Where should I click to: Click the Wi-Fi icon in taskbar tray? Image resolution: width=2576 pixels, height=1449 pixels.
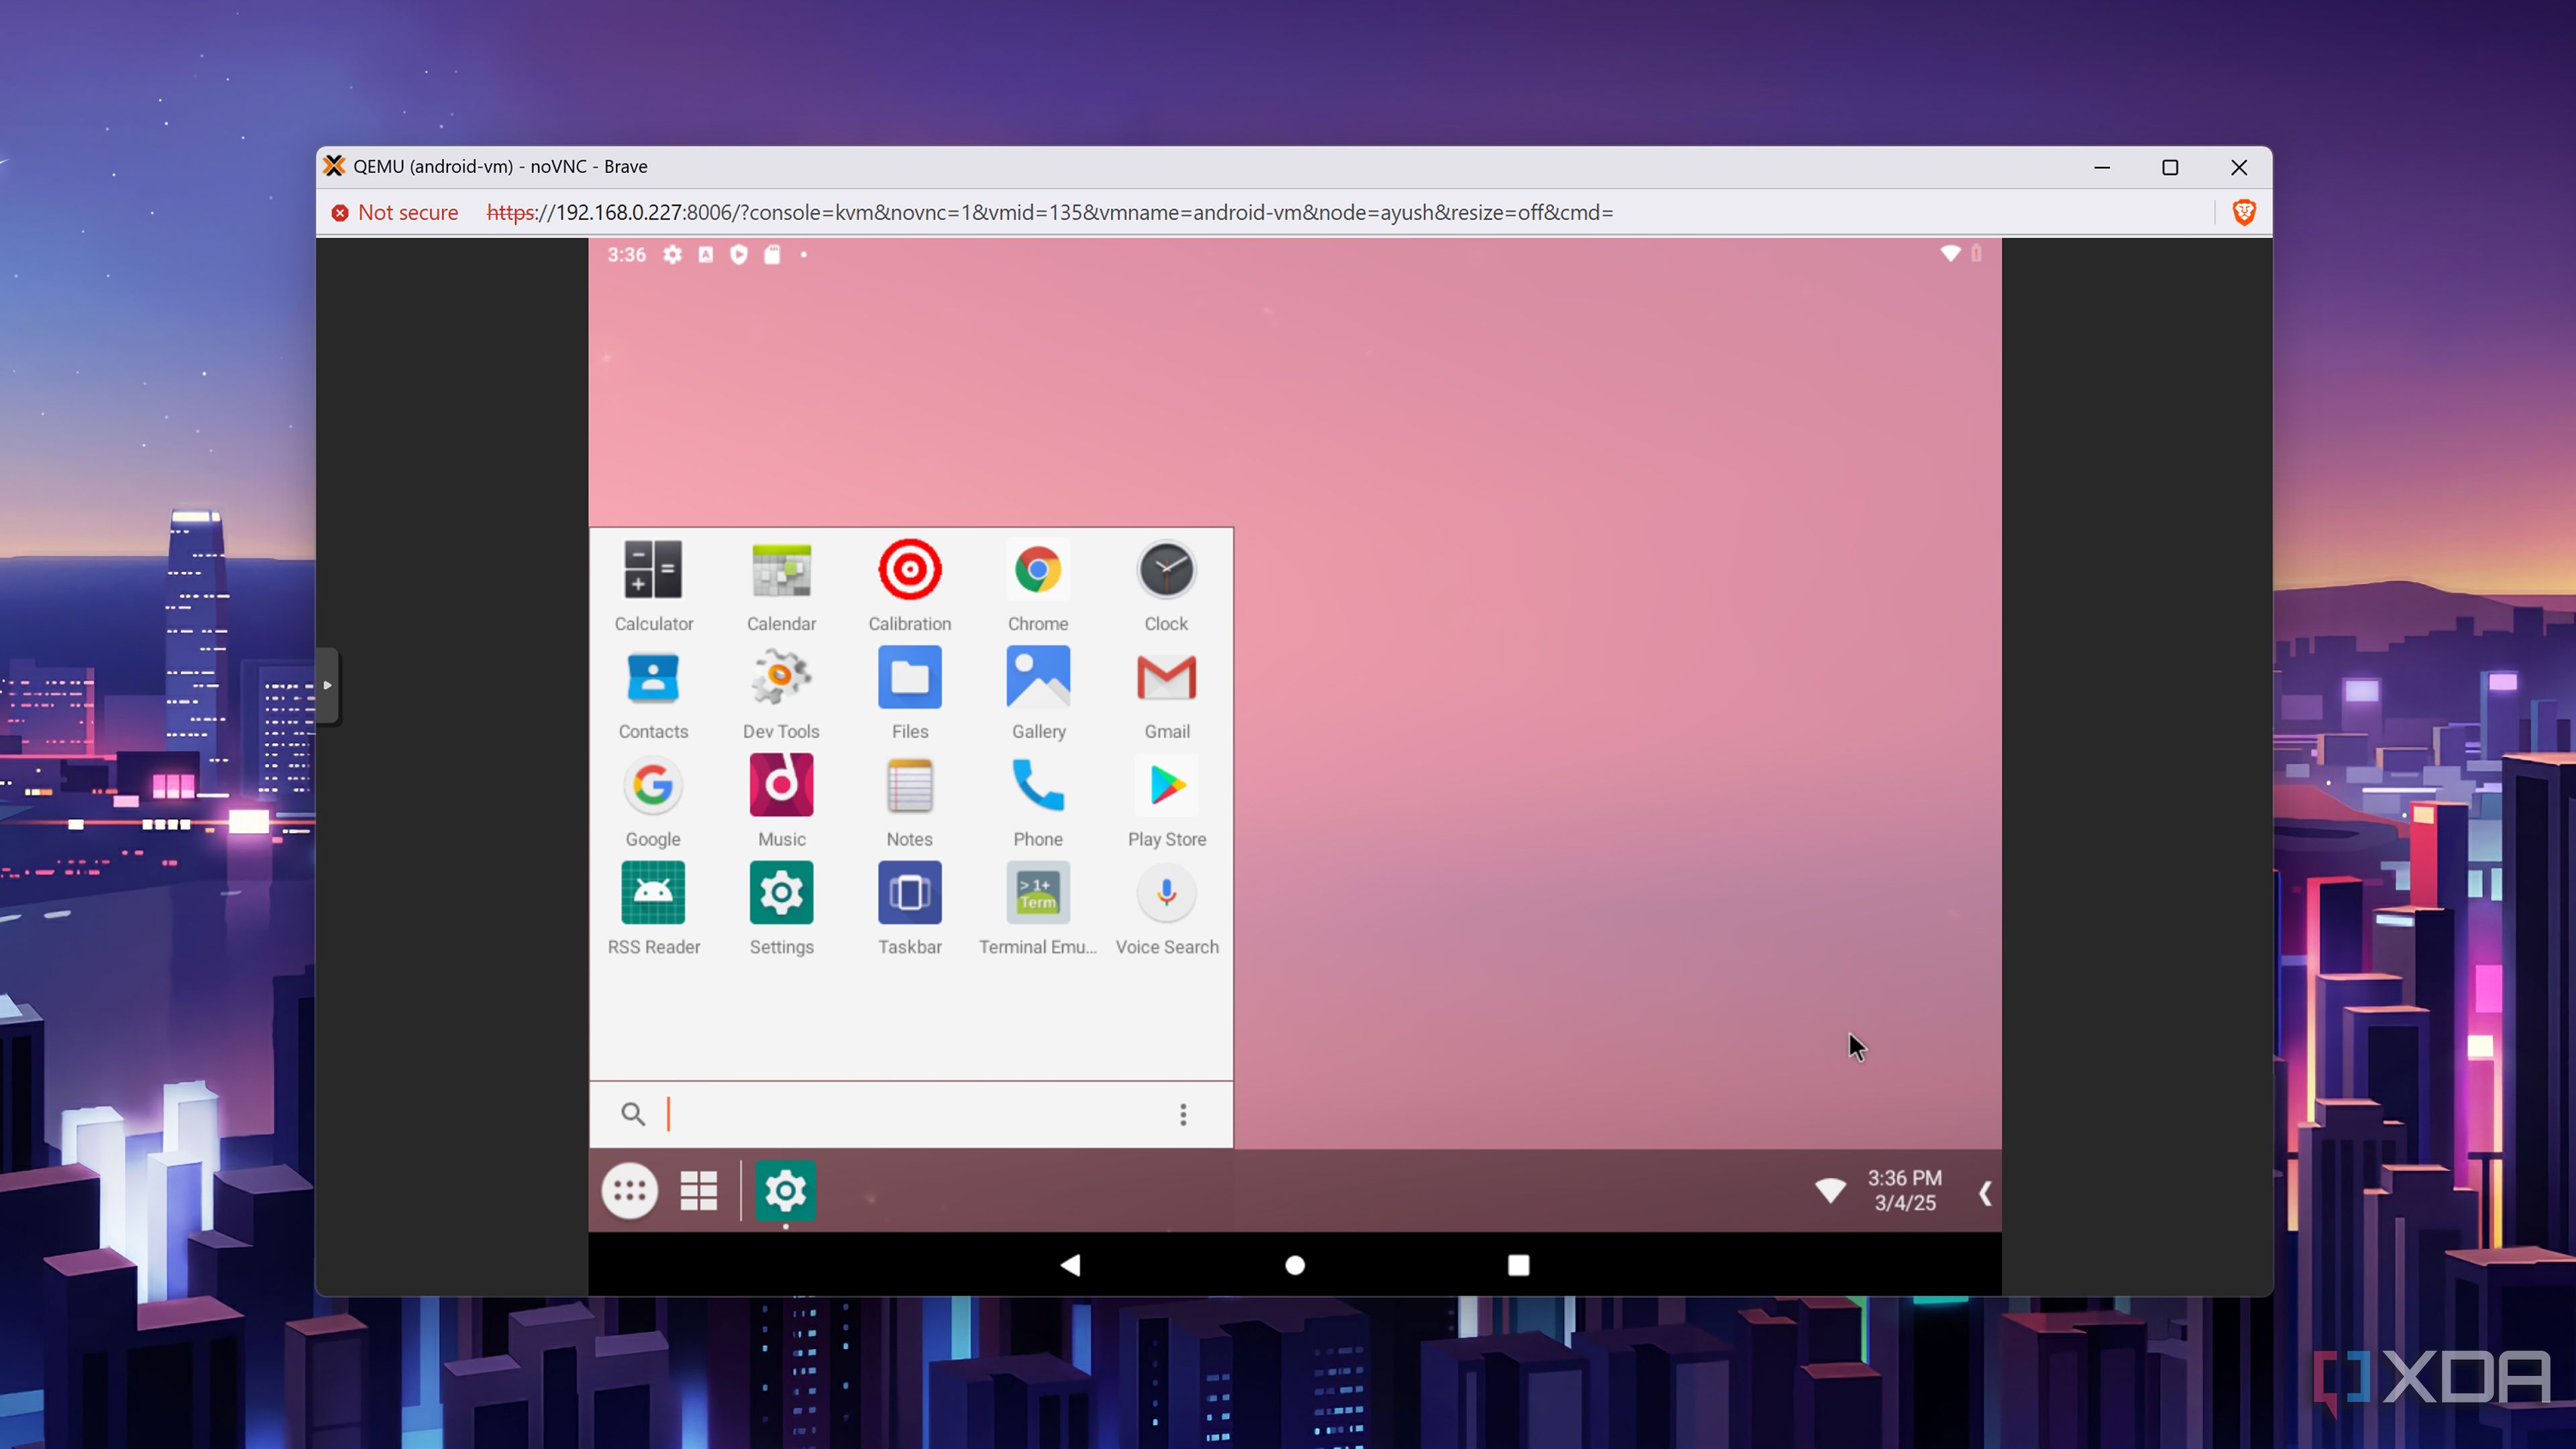pyautogui.click(x=1830, y=1190)
